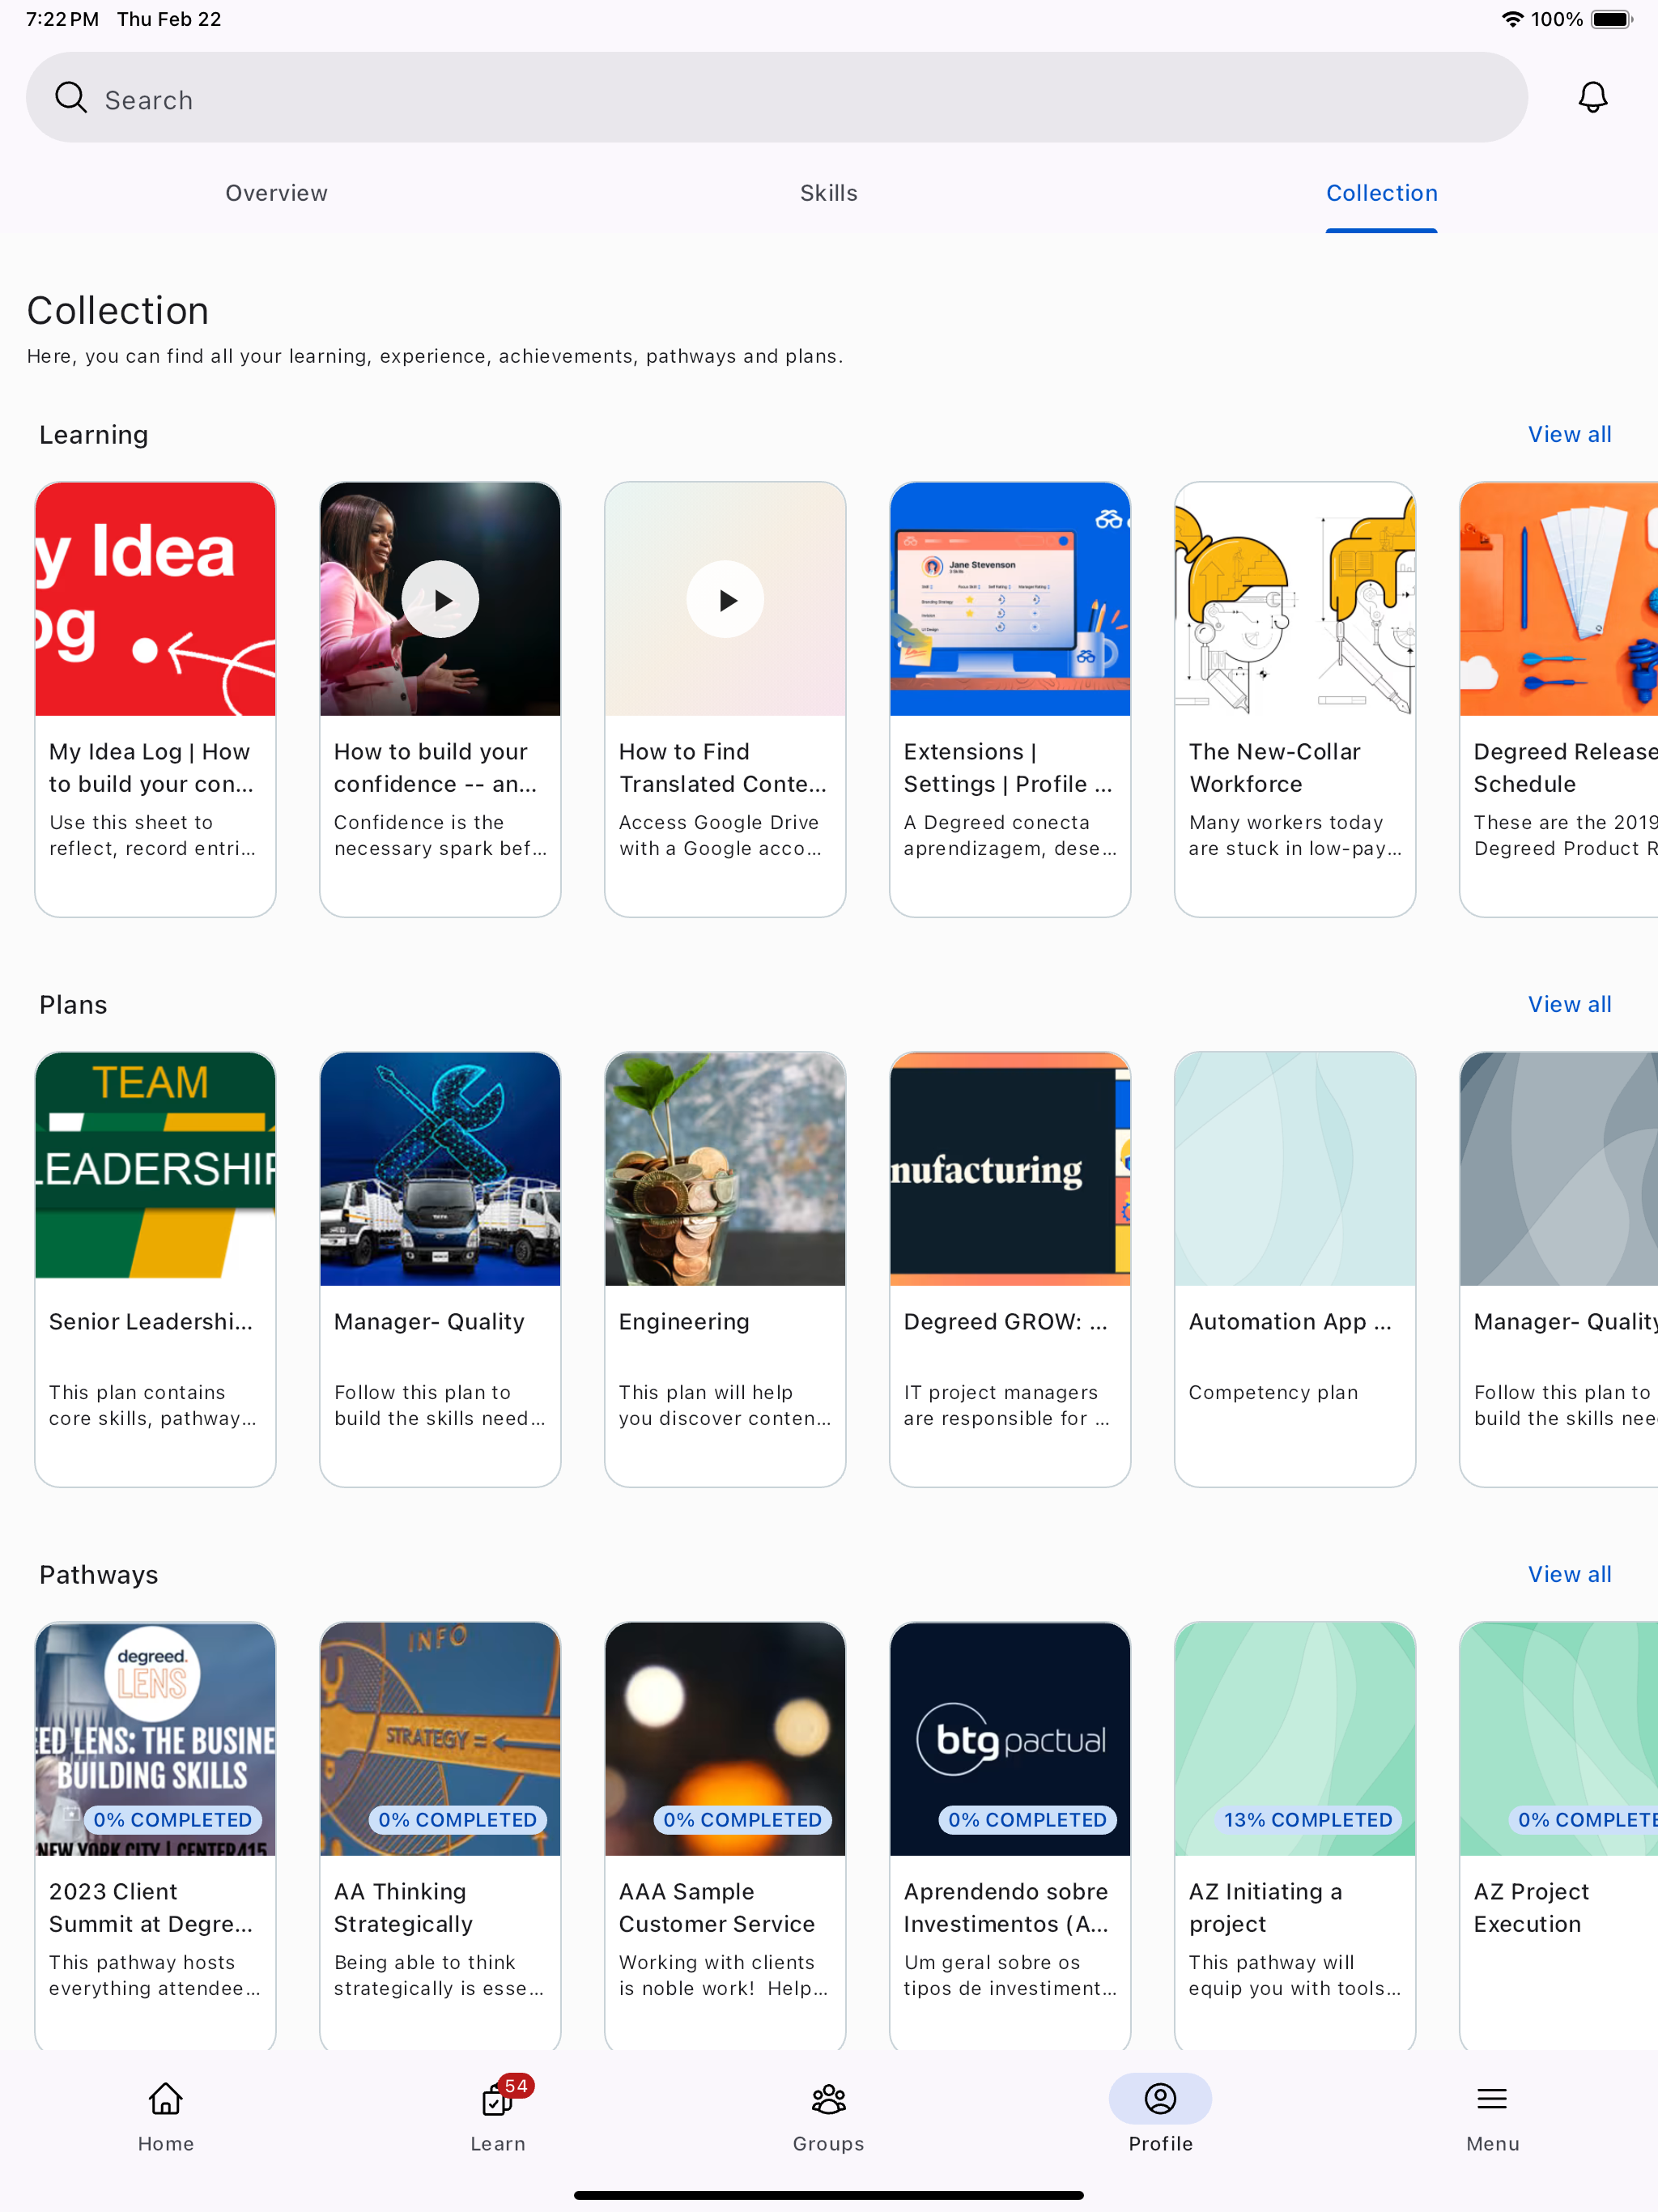The height and width of the screenshot is (2212, 1658).
Task: Tap the Wi-Fi status icon
Action: click(x=1512, y=19)
